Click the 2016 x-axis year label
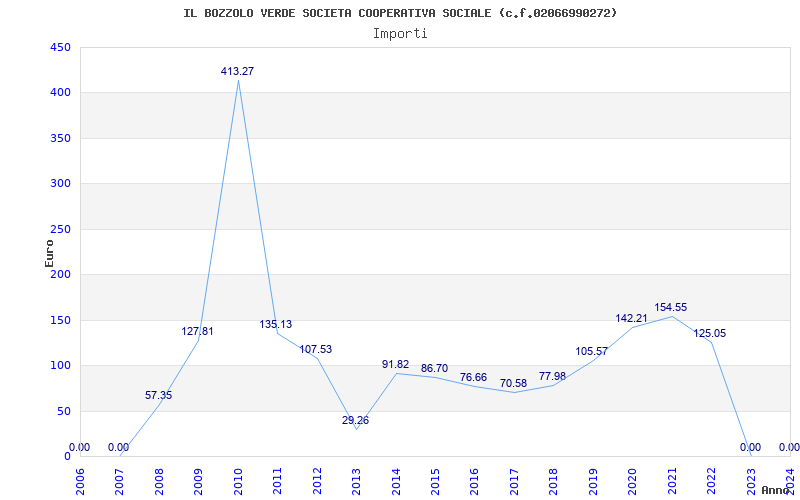Screen dimensions: 800x500 (474, 481)
